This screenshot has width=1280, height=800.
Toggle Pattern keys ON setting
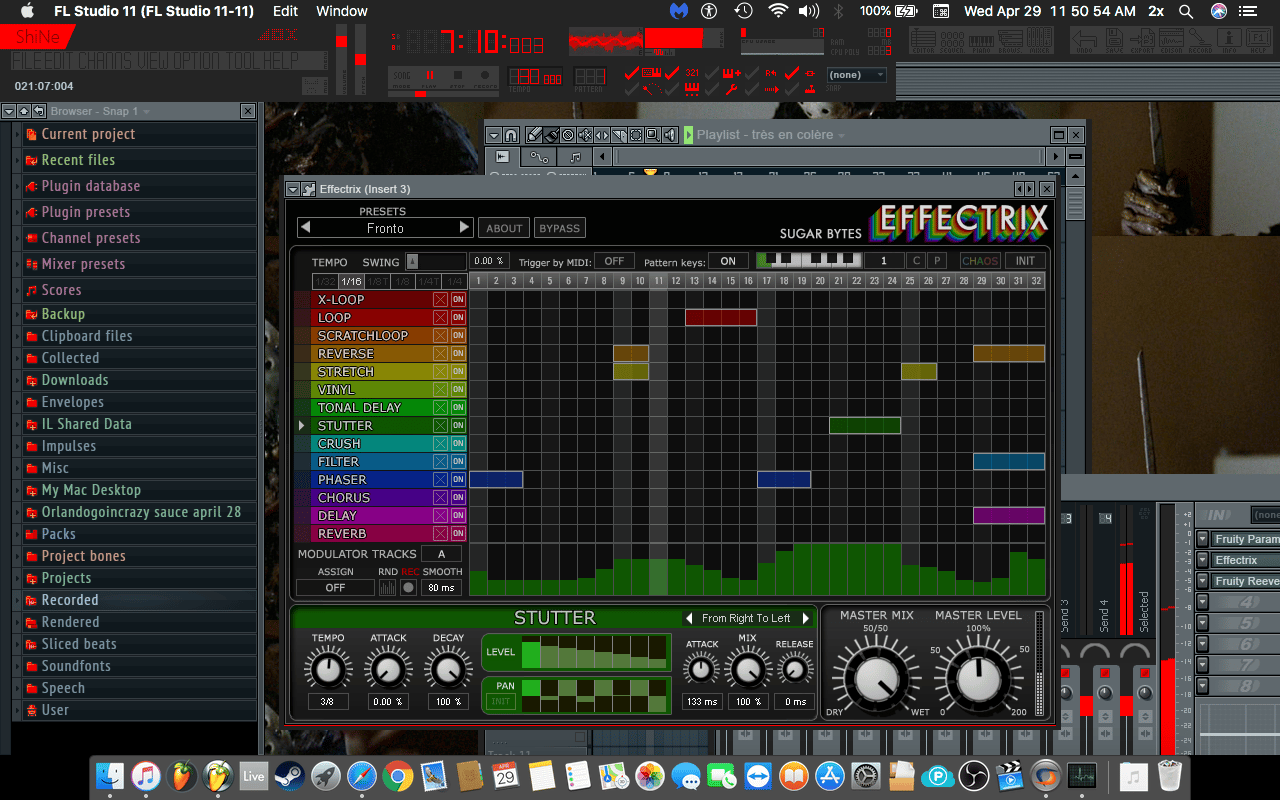pos(728,261)
